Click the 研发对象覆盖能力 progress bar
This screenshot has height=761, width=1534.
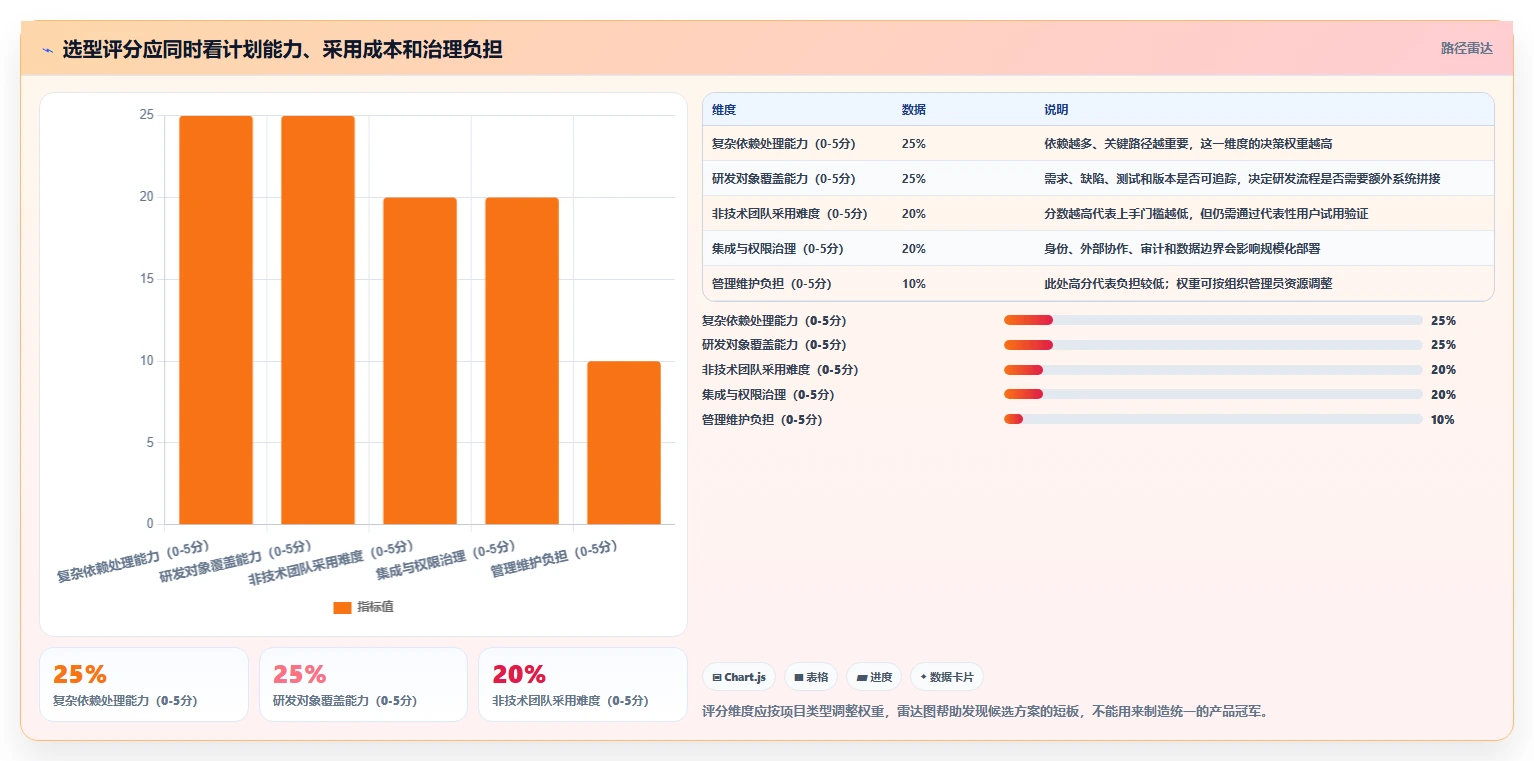point(1213,345)
